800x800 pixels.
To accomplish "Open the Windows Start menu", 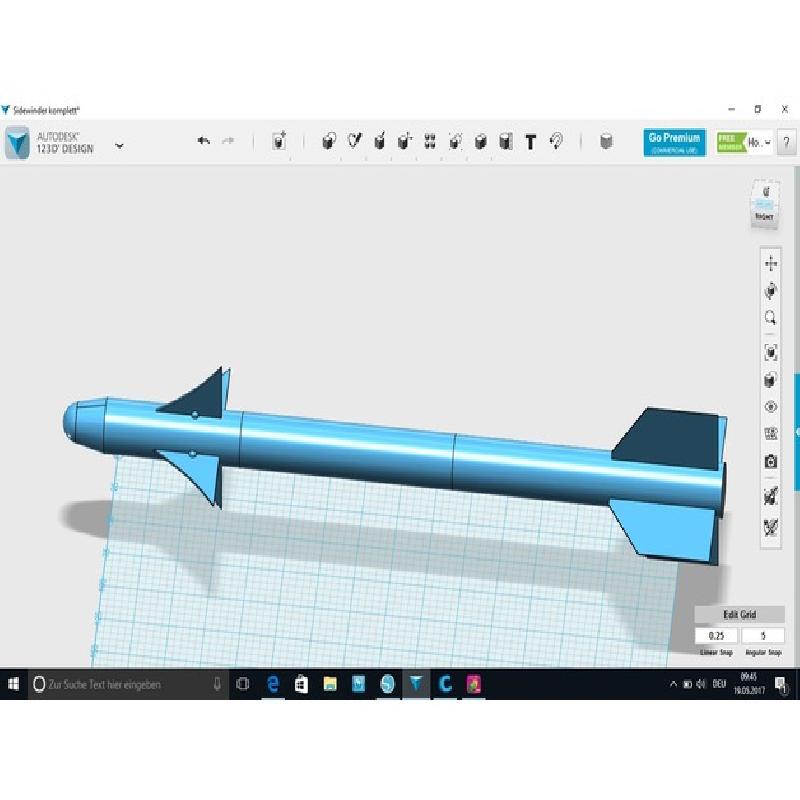I will (x=13, y=684).
